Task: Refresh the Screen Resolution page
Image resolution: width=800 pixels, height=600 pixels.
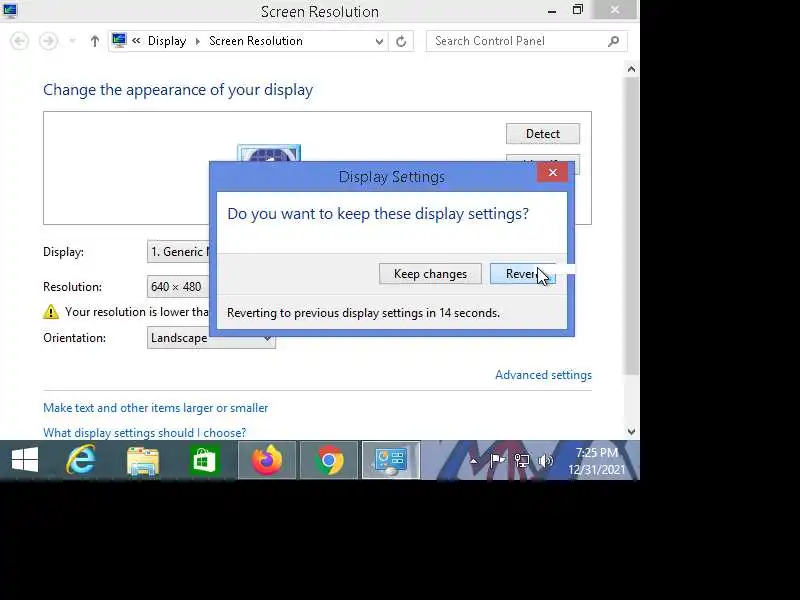Action: 401,41
